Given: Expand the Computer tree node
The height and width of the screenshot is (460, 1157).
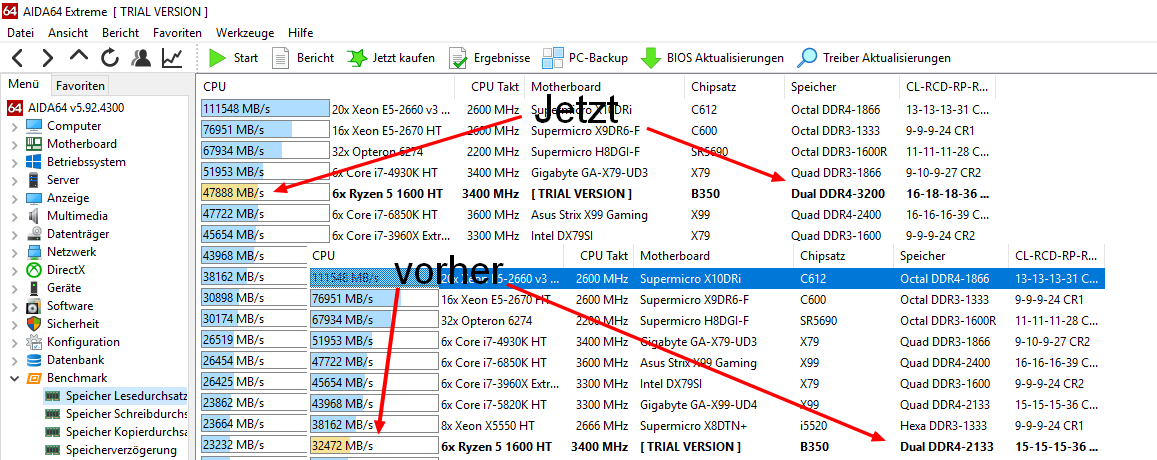Looking at the screenshot, I should 15,126.
